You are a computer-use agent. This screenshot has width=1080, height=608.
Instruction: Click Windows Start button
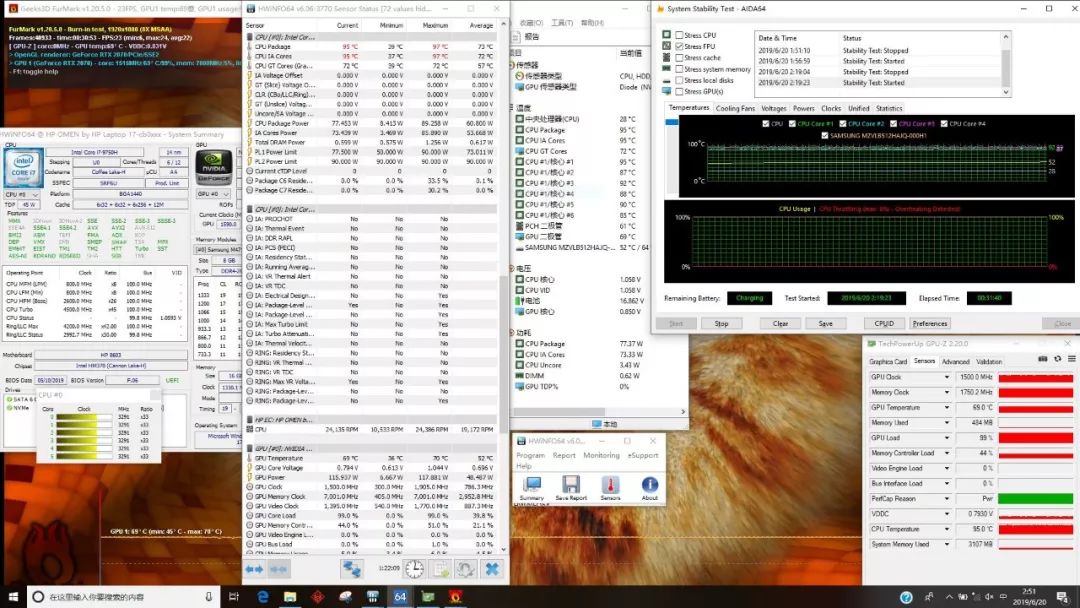(x=13, y=596)
